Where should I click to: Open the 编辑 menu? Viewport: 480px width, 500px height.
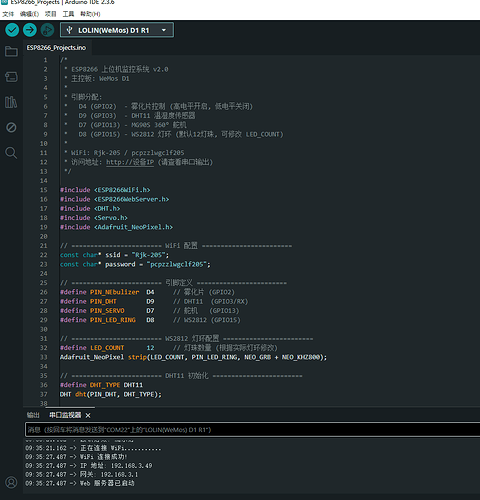pyautogui.click(x=29, y=14)
